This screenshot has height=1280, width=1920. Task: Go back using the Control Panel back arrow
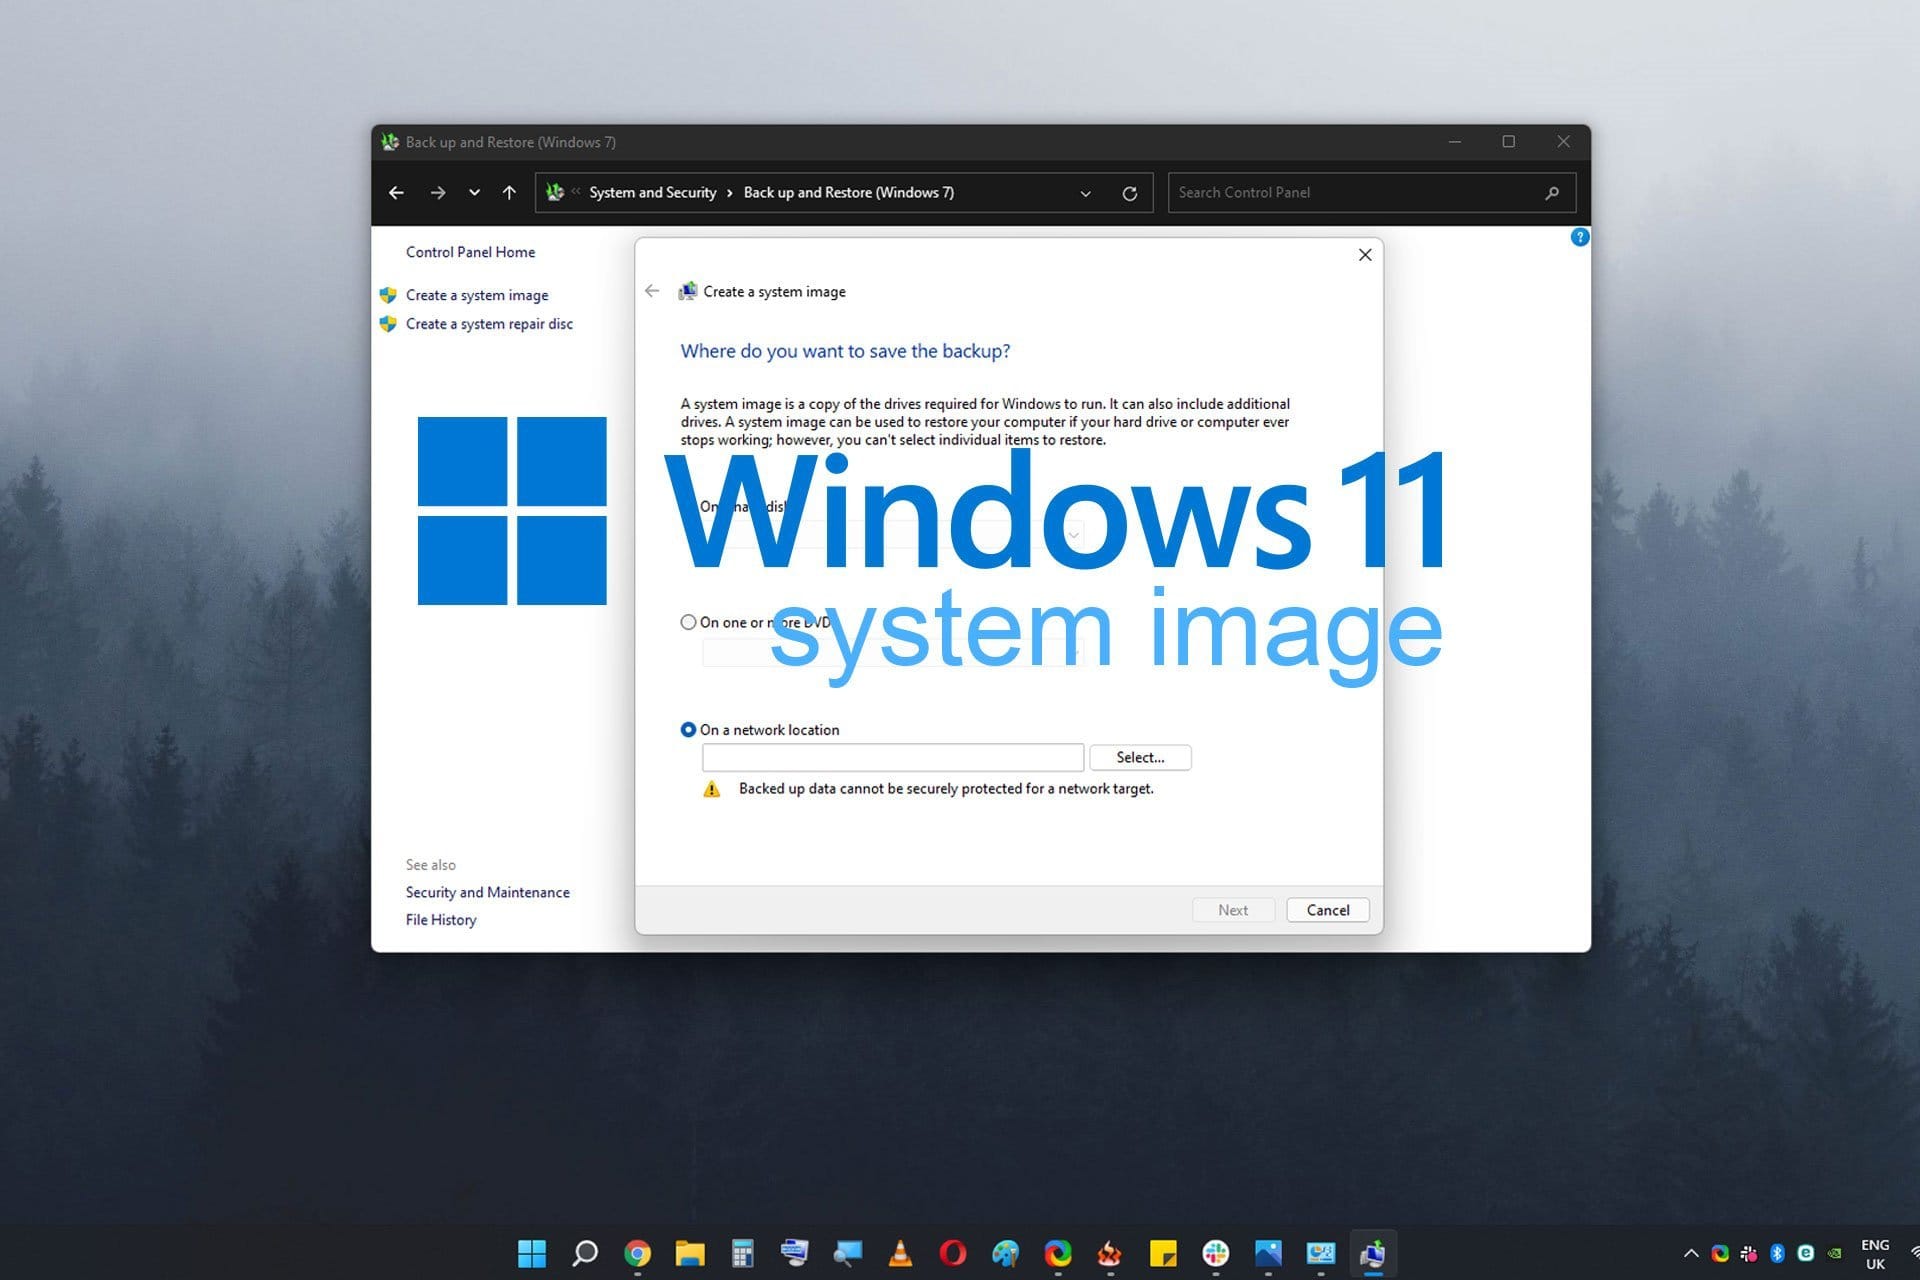click(x=397, y=193)
